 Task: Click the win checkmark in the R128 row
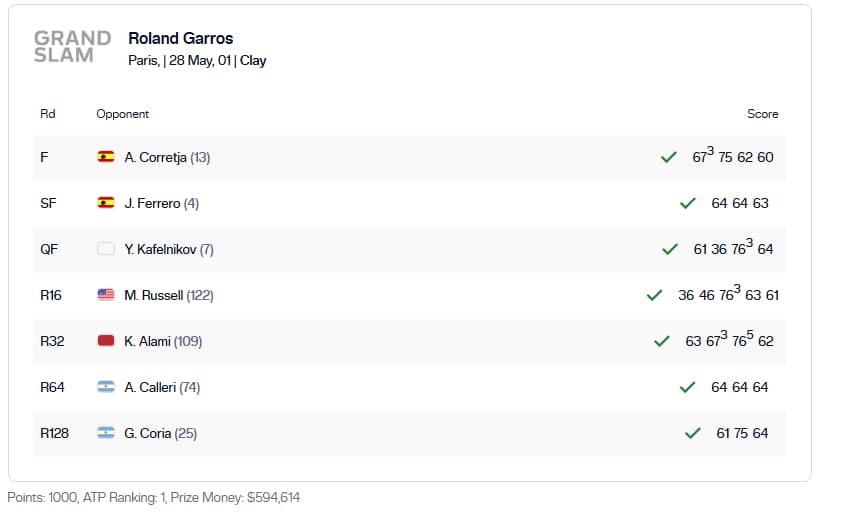[692, 433]
